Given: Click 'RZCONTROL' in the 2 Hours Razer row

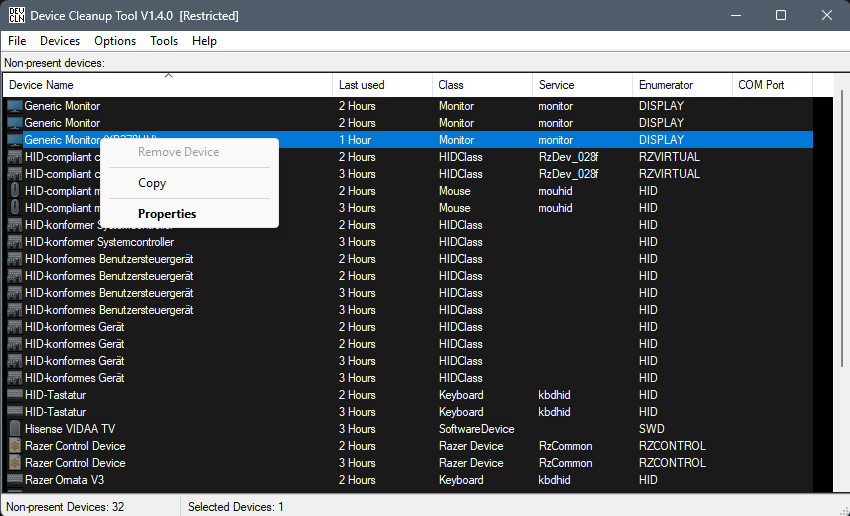Looking at the screenshot, I should click(673, 446).
